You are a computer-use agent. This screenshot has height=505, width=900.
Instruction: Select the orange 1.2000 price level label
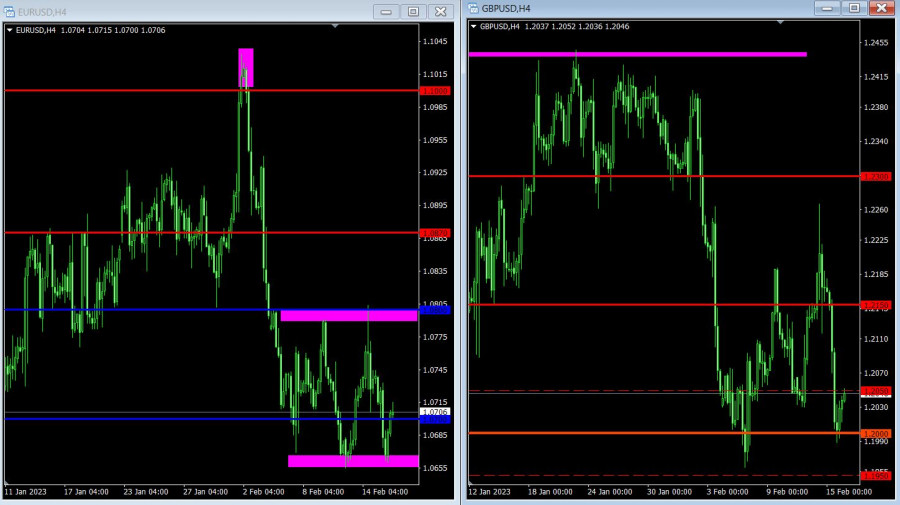(x=876, y=433)
